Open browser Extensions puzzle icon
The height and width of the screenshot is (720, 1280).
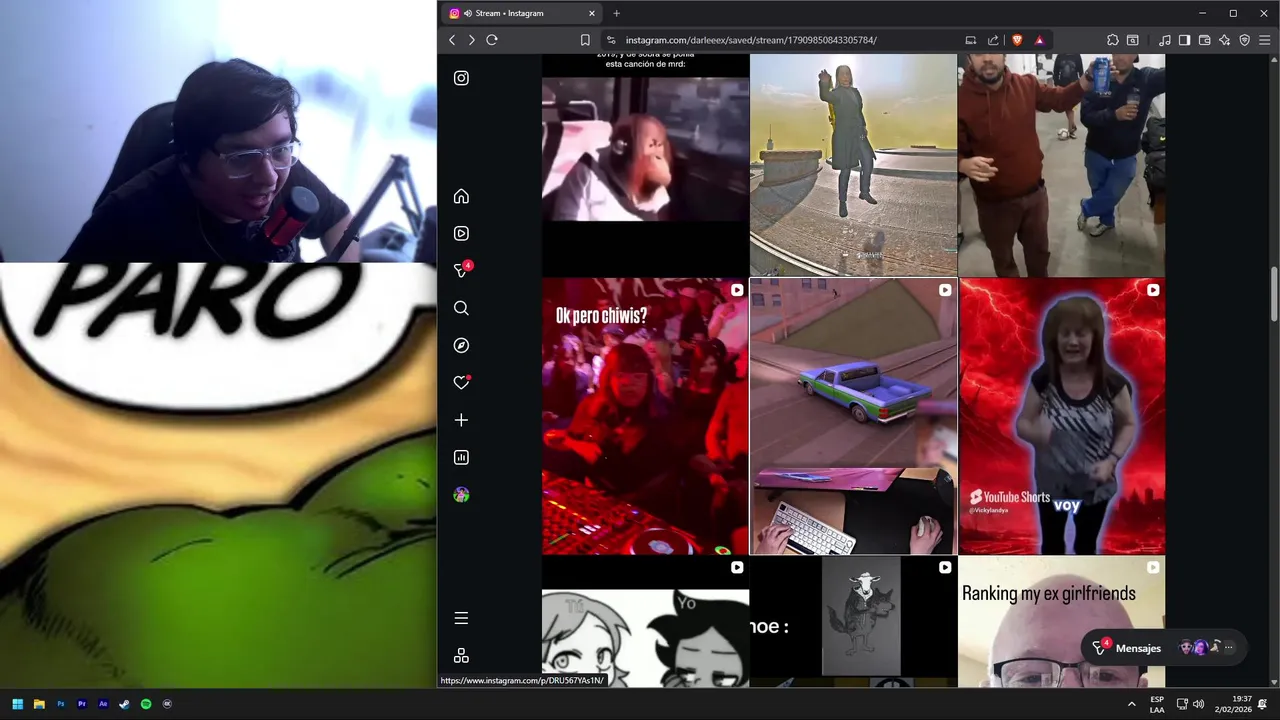[1112, 40]
